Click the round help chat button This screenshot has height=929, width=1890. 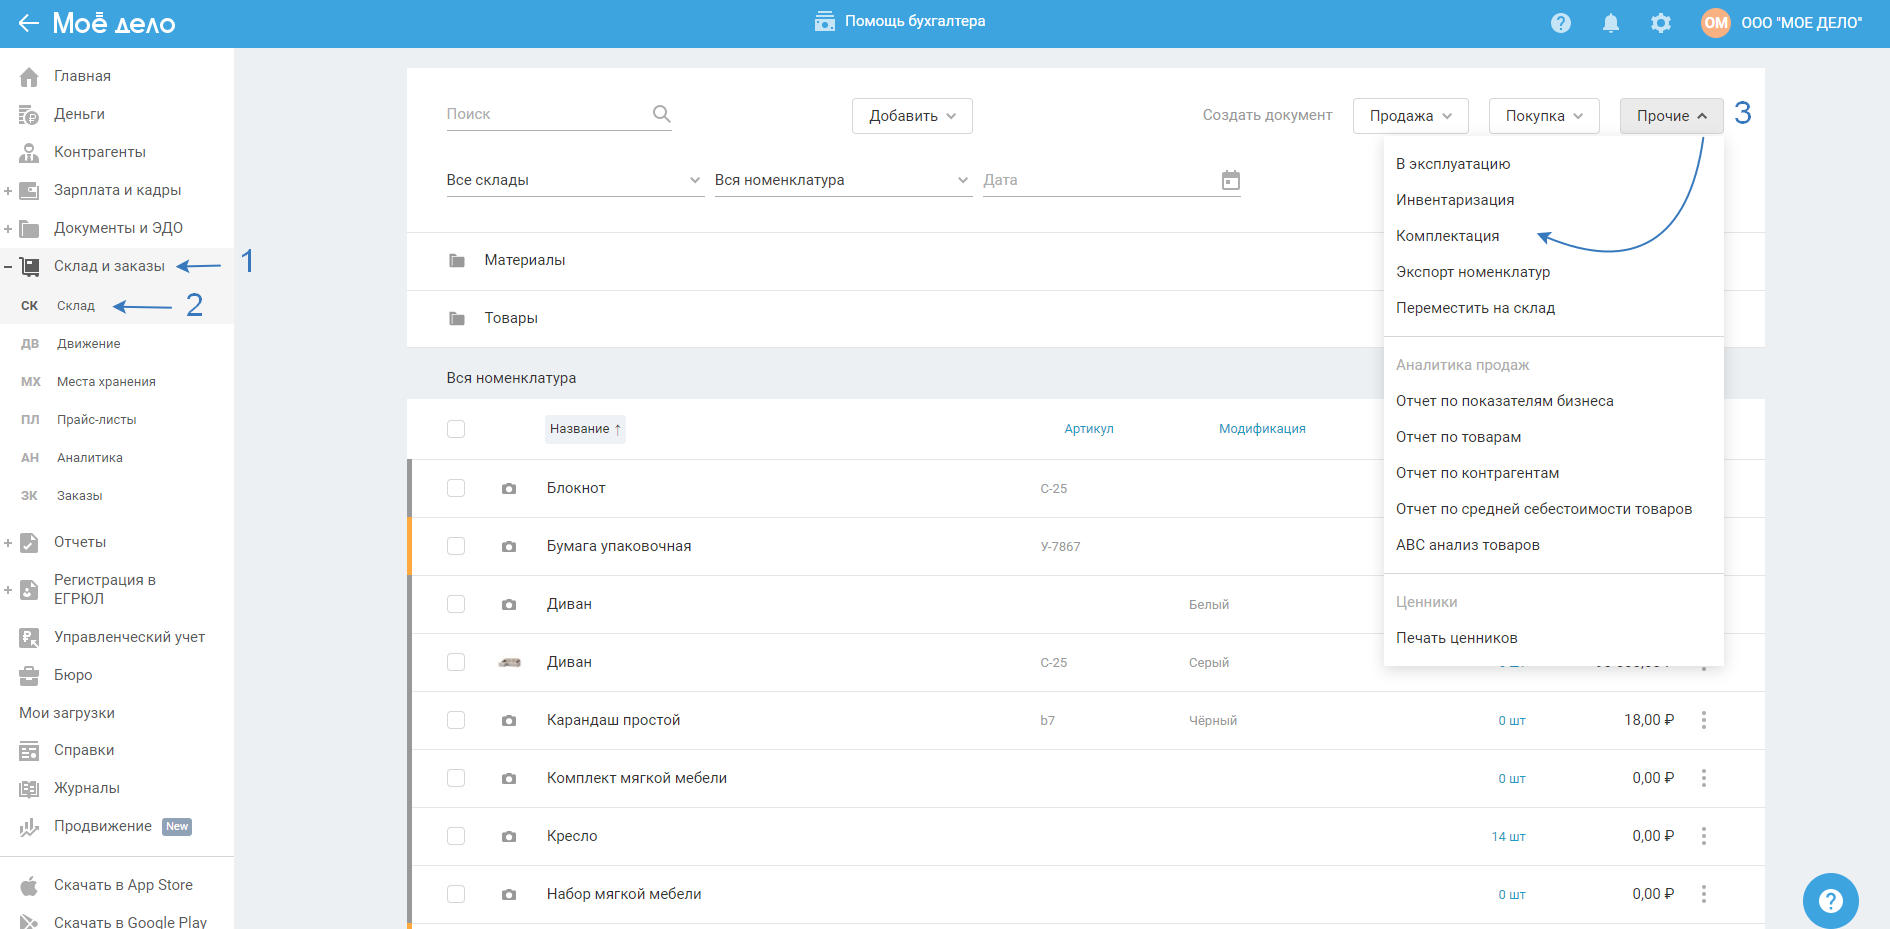pyautogui.click(x=1830, y=900)
